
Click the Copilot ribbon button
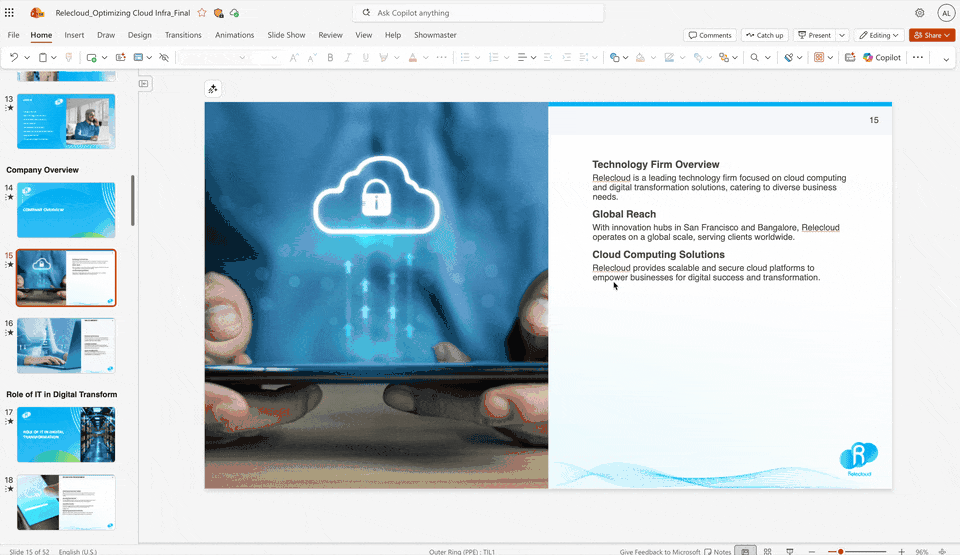(882, 57)
